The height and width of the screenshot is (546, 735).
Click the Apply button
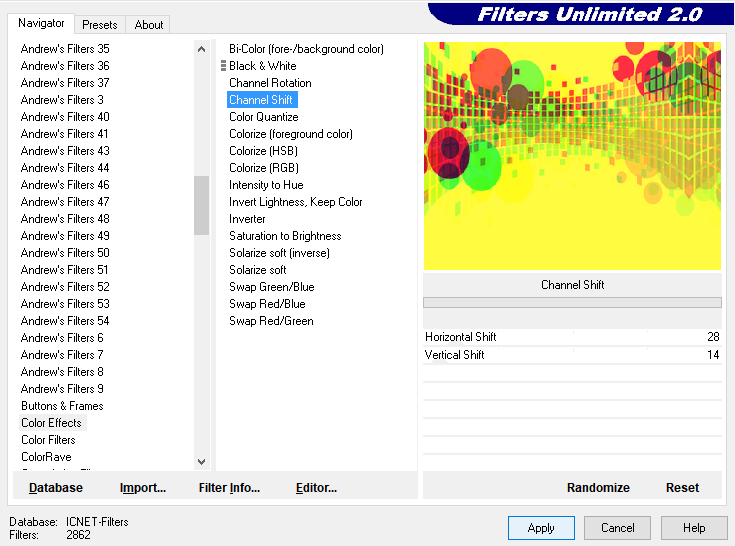541,528
